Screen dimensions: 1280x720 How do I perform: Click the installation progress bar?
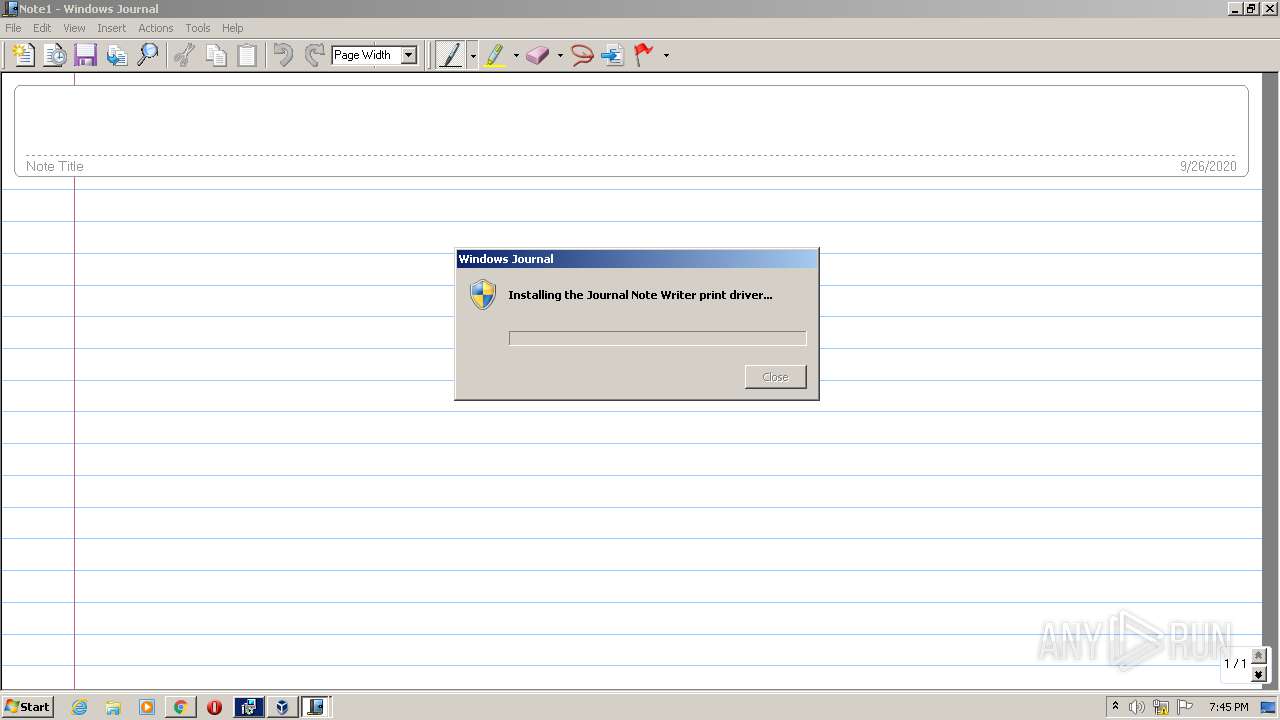tap(657, 339)
